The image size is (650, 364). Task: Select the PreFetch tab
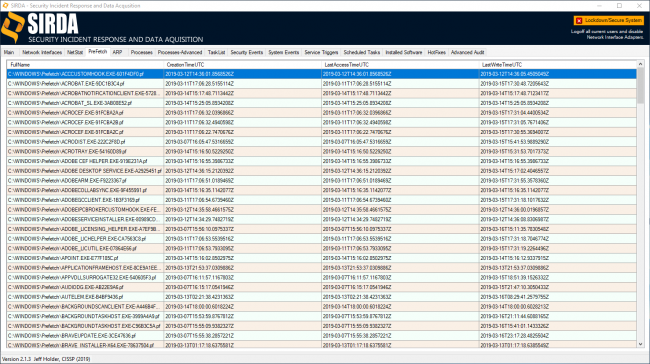(98, 52)
